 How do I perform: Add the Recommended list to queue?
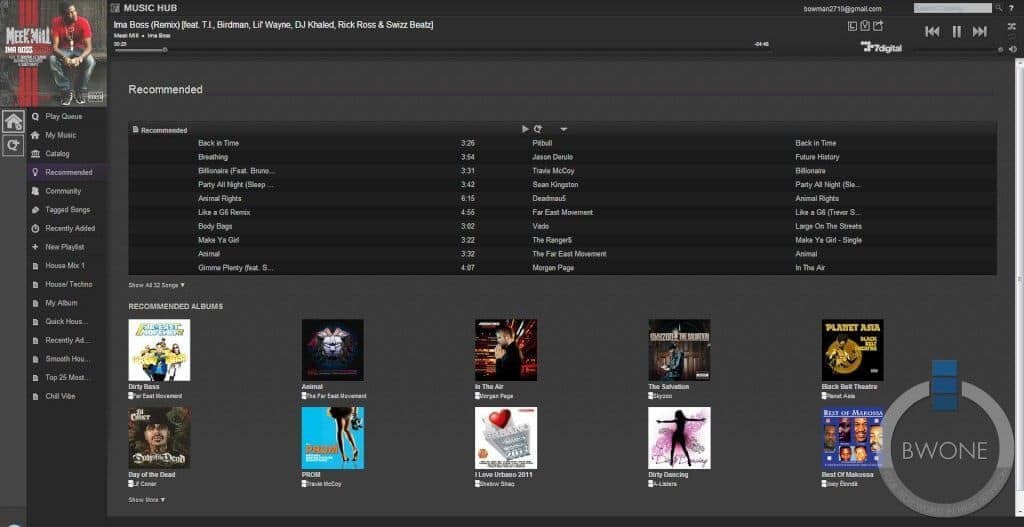coord(537,129)
